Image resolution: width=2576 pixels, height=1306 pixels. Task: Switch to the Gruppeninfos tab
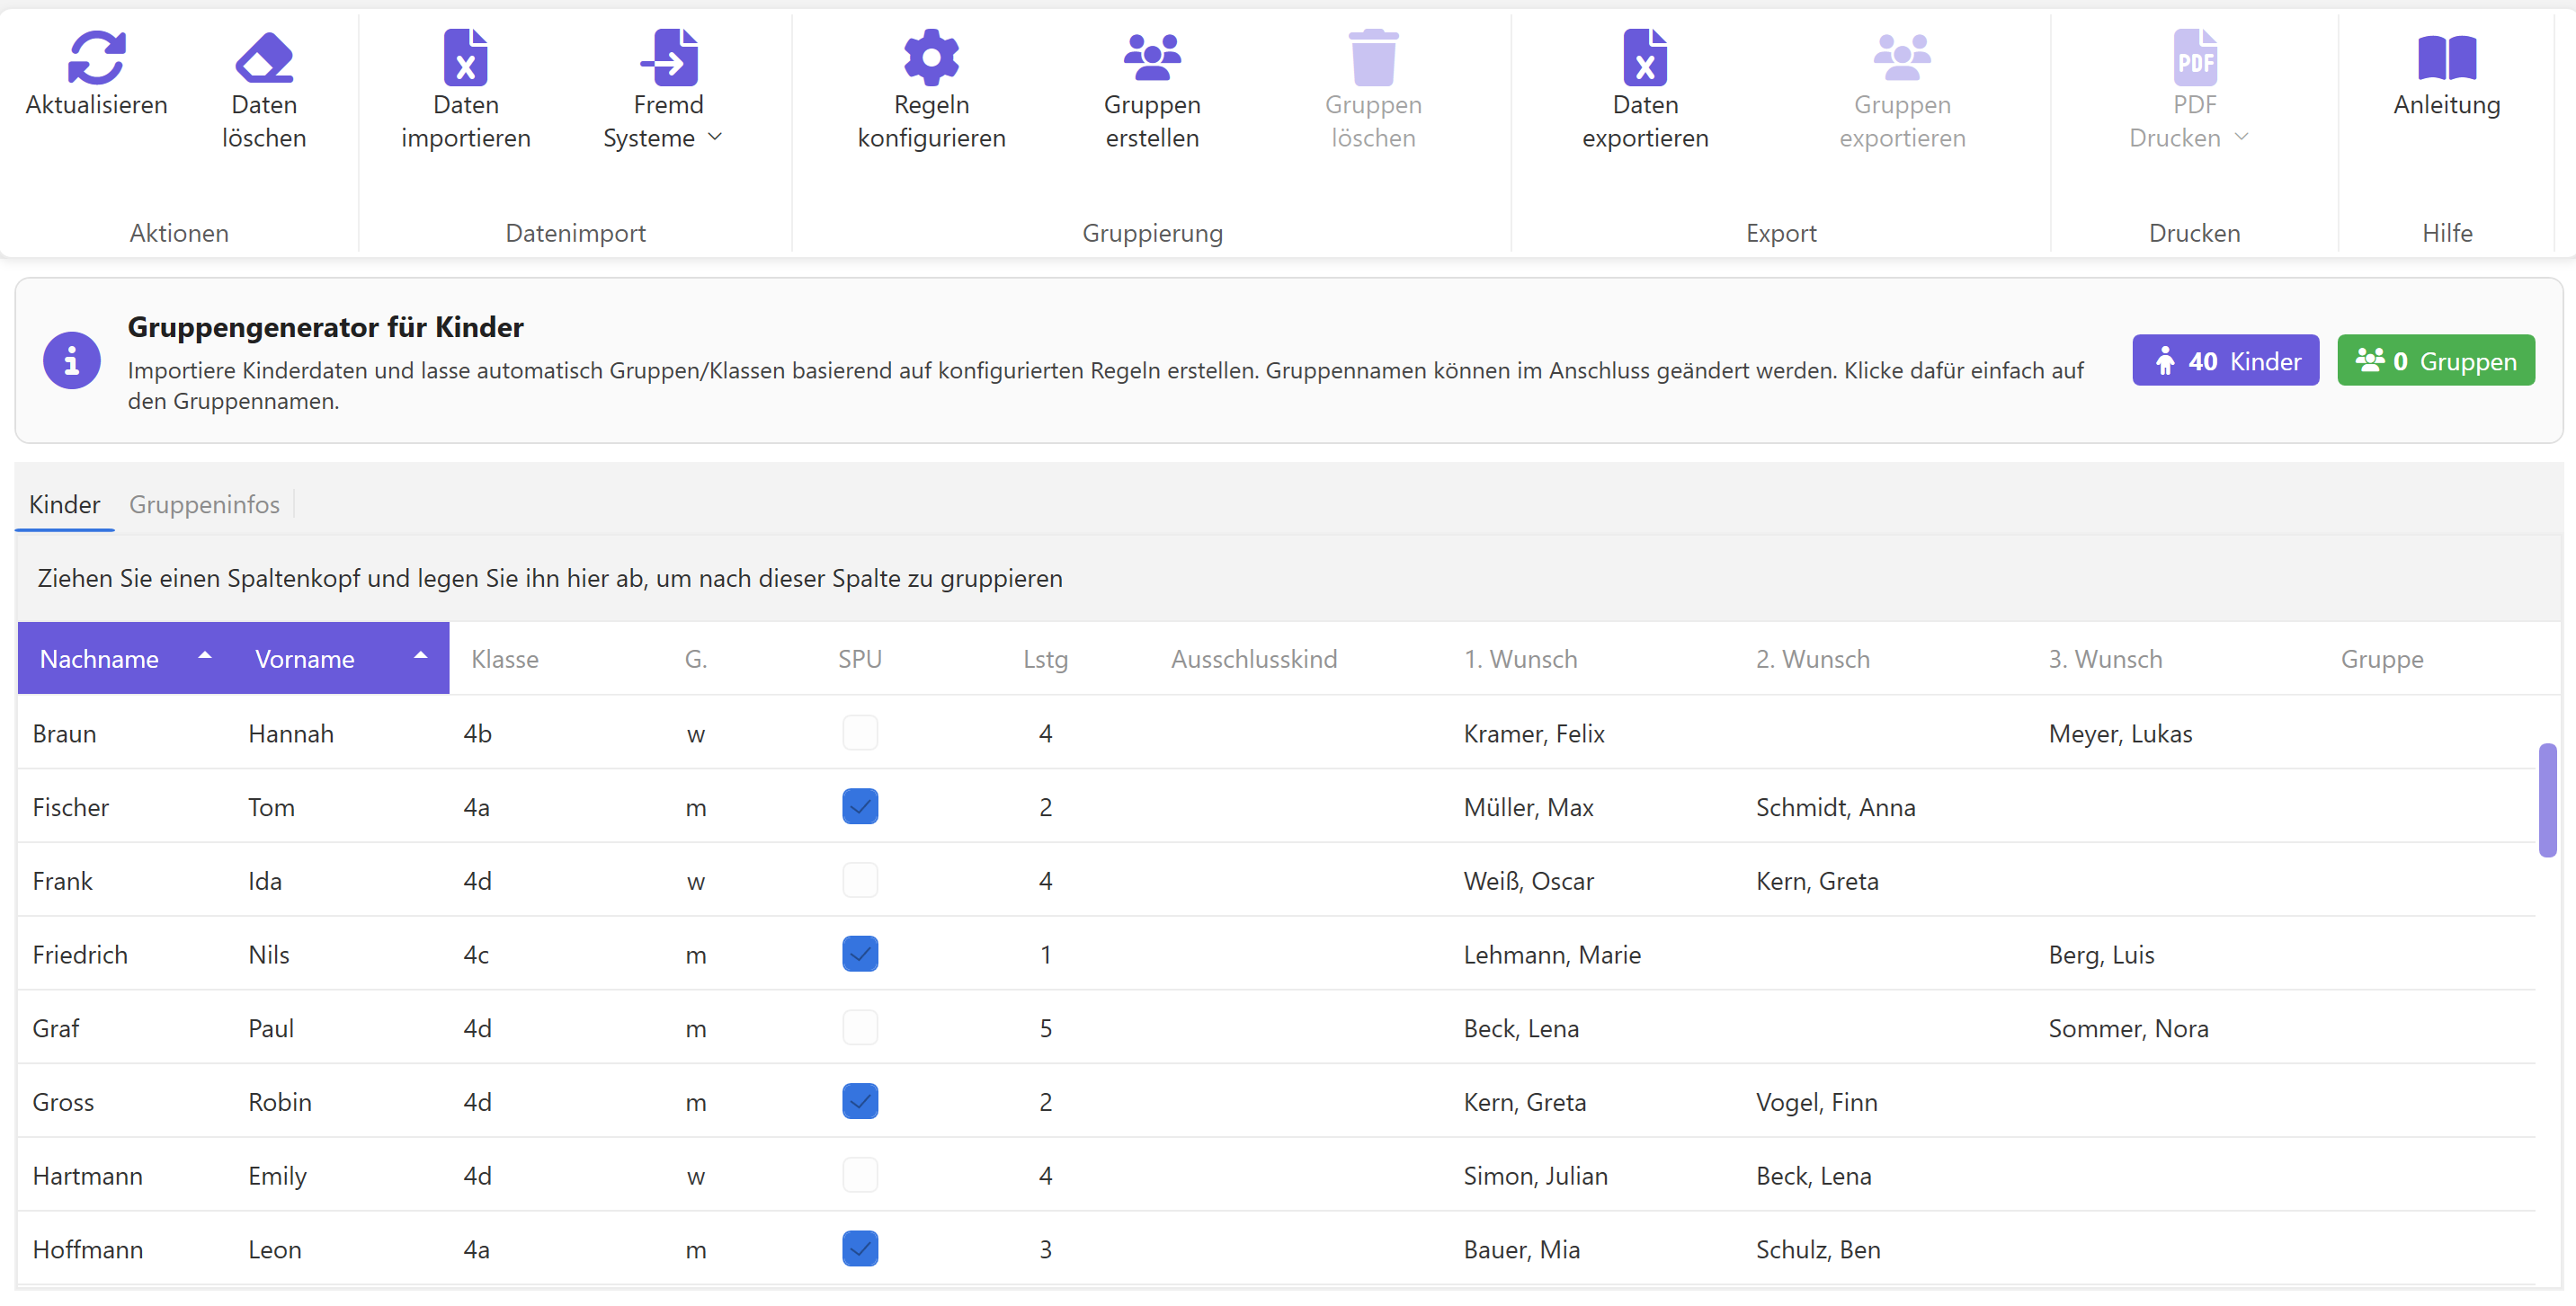tap(204, 505)
